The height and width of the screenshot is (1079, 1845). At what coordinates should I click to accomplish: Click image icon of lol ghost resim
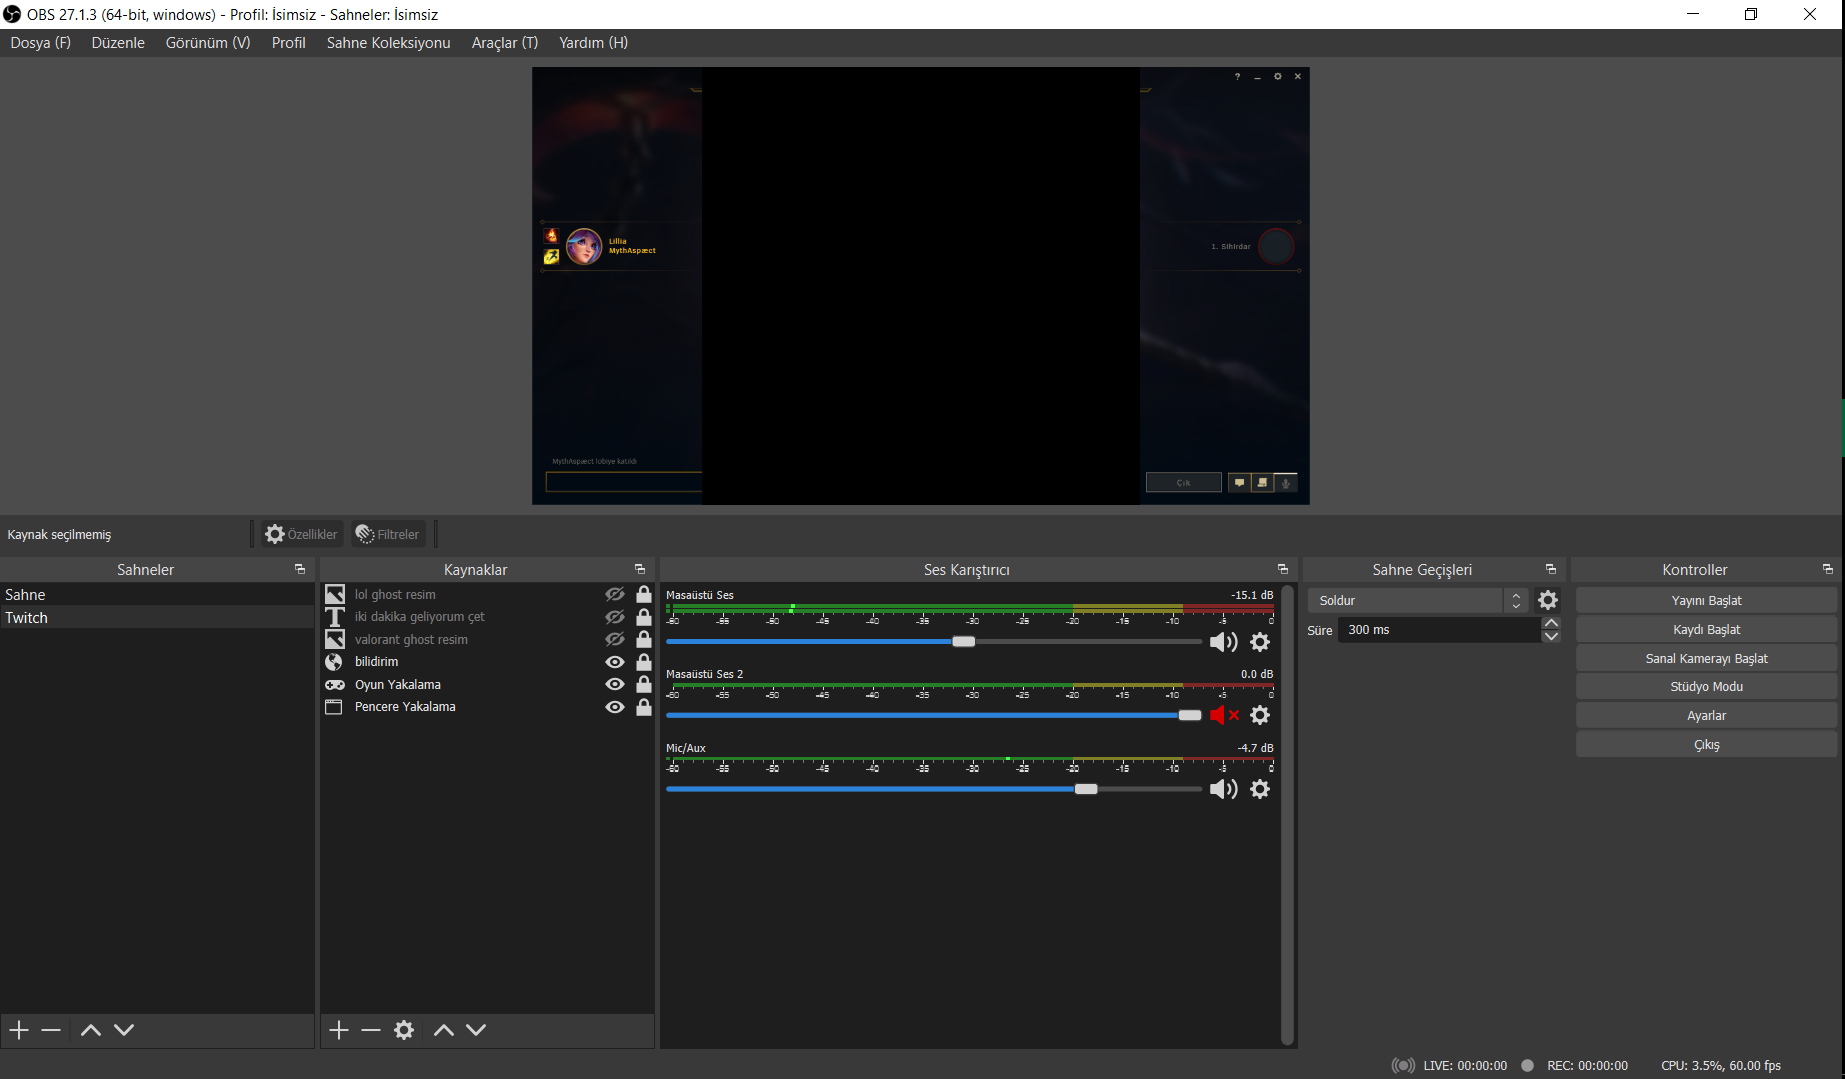point(335,594)
